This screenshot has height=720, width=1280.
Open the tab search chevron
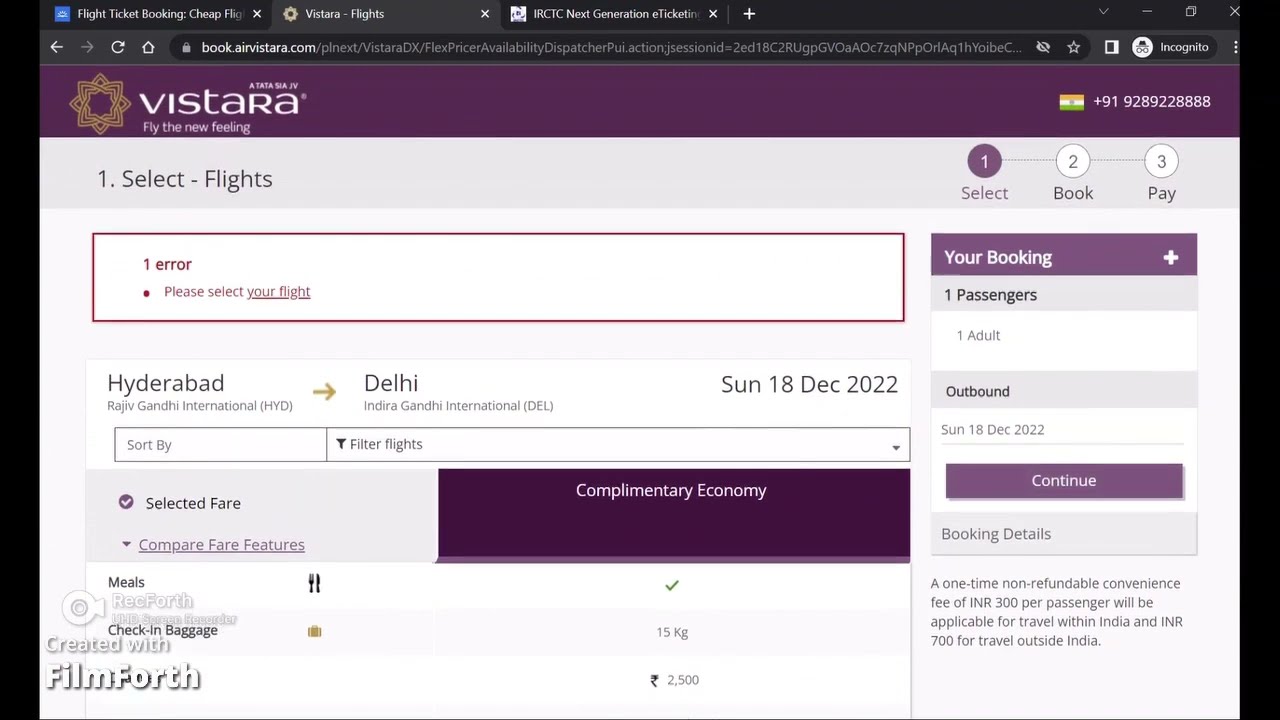coord(1103,12)
